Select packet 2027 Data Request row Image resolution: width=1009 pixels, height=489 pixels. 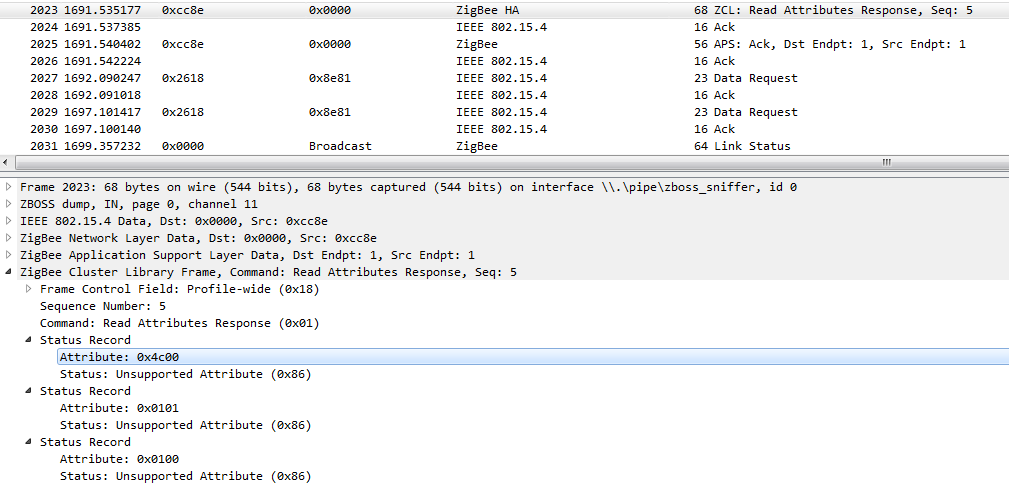click(x=504, y=78)
